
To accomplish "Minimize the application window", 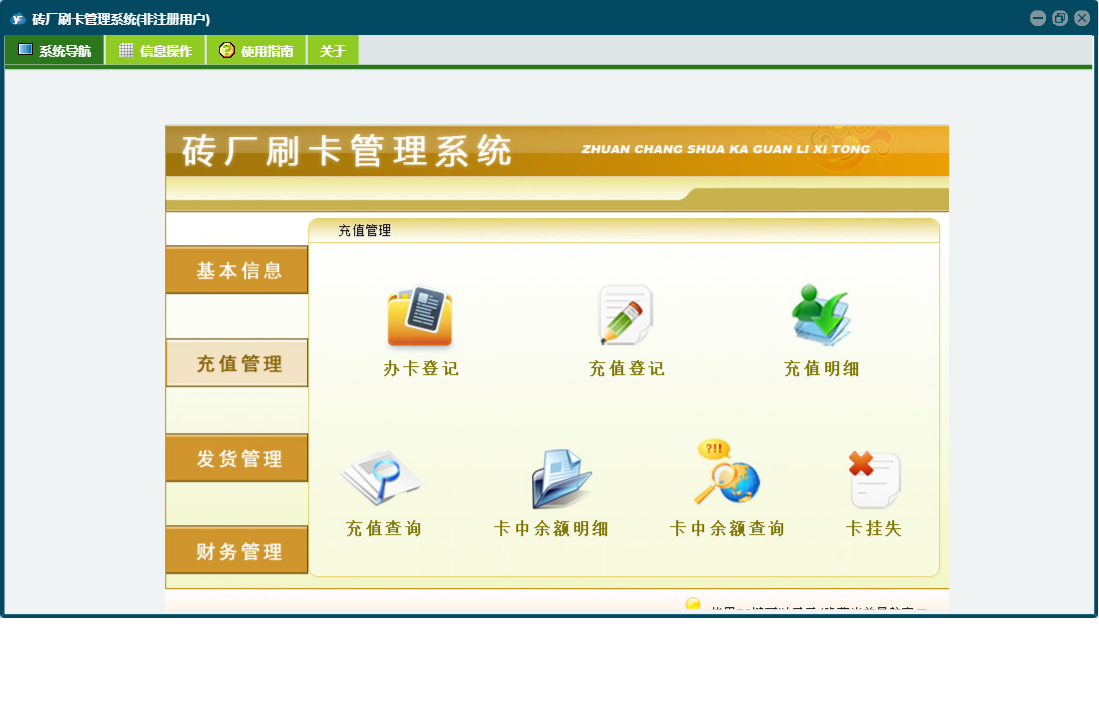I will 1038,18.
